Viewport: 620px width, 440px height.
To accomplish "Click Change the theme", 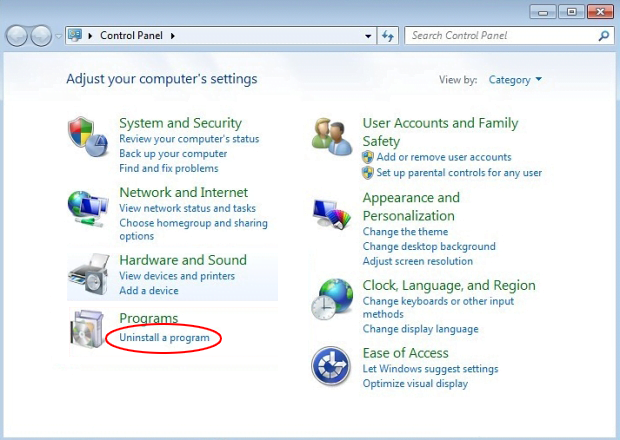I will coord(405,231).
